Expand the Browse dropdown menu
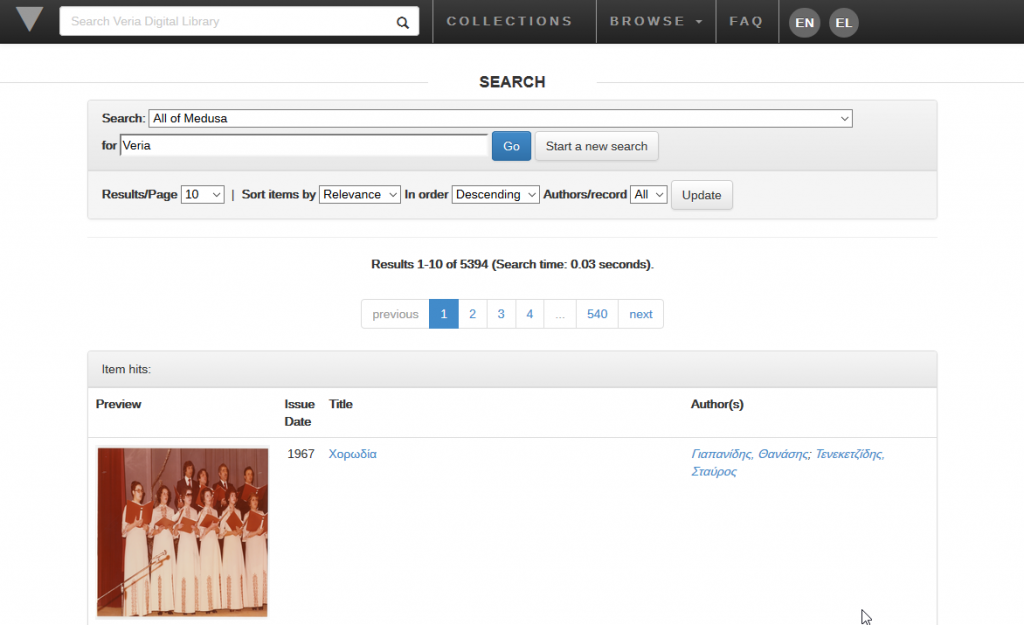Image resolution: width=1024 pixels, height=625 pixels. point(655,21)
